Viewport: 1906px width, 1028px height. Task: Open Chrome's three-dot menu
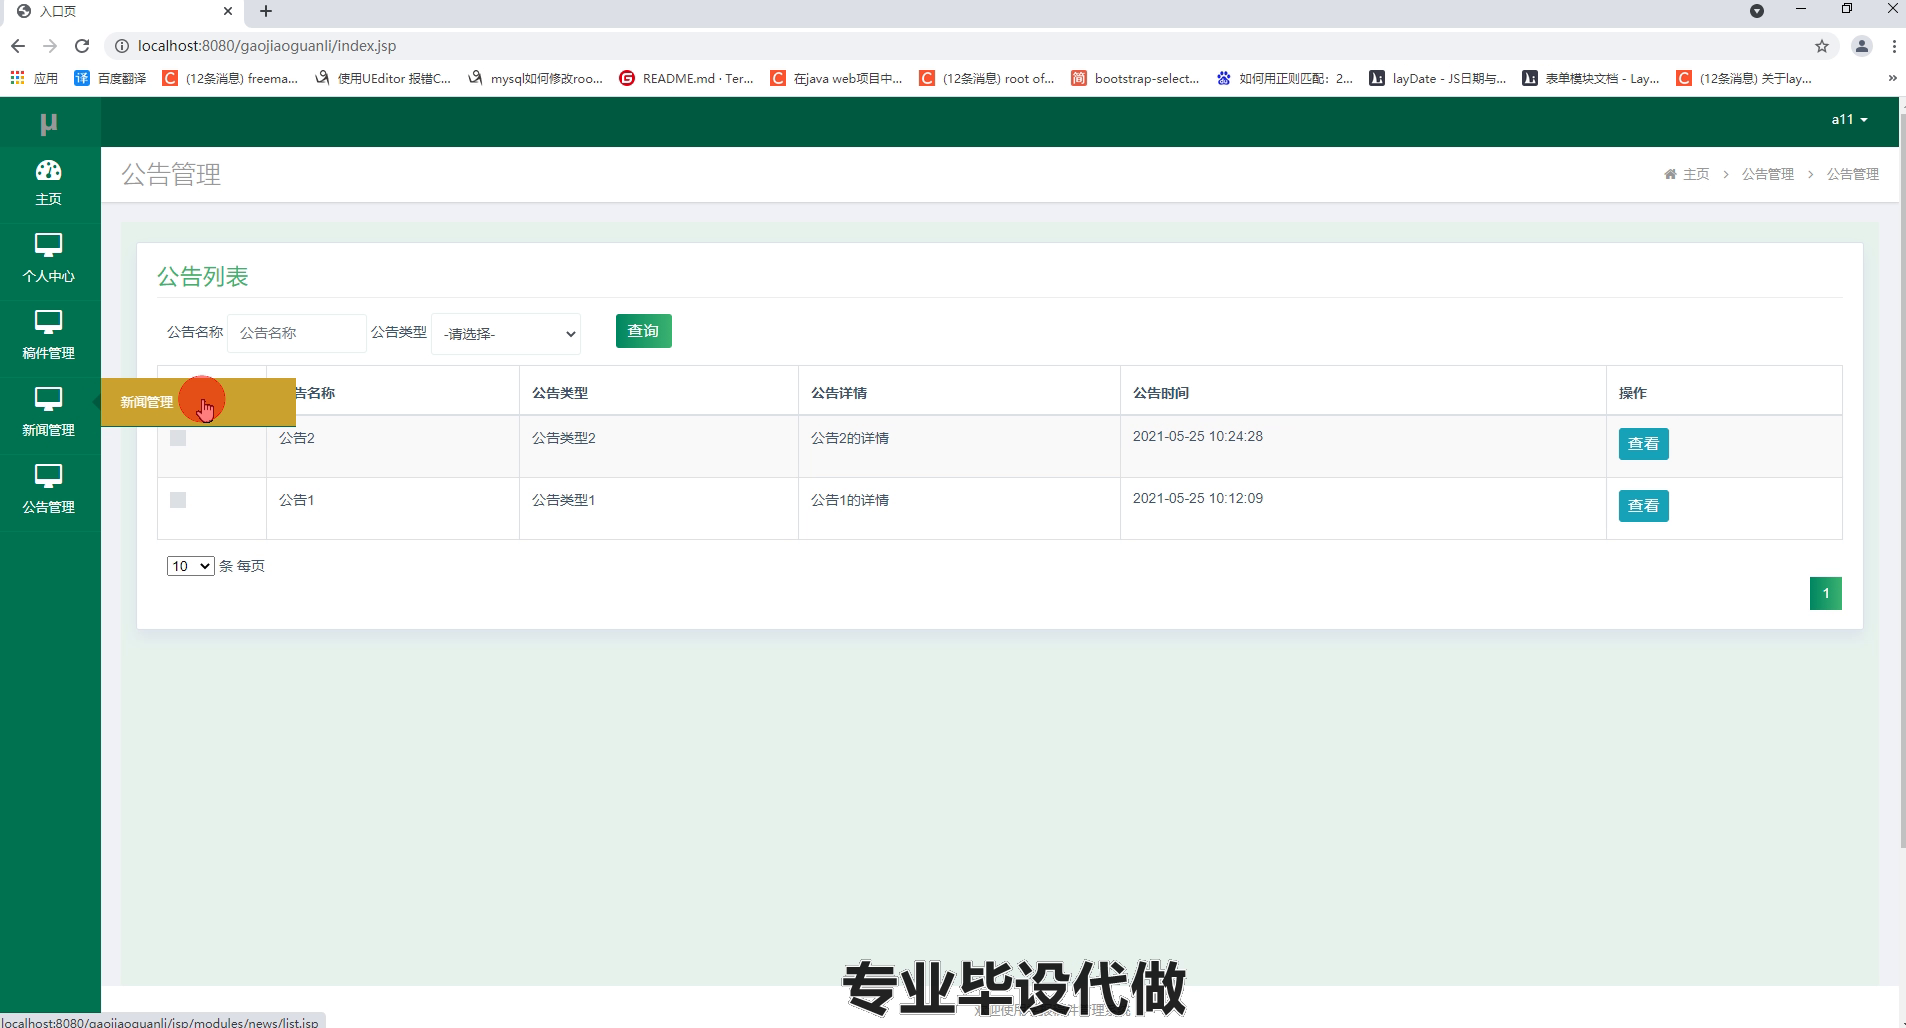click(1894, 46)
